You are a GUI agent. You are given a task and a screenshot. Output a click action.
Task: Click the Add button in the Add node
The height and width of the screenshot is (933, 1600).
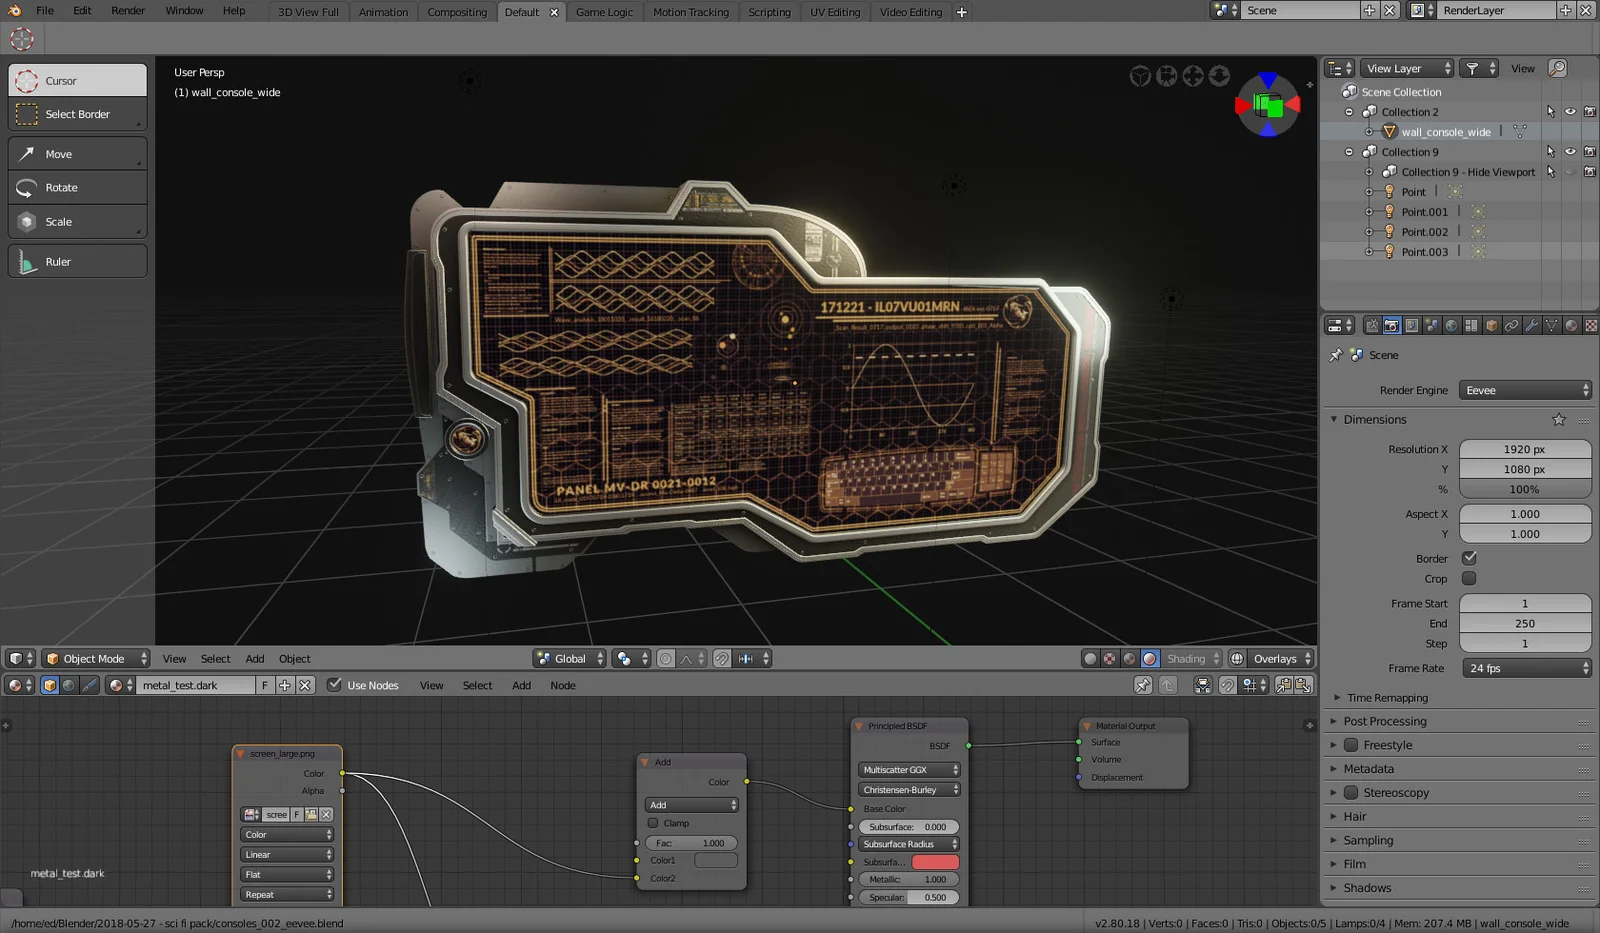(690, 805)
